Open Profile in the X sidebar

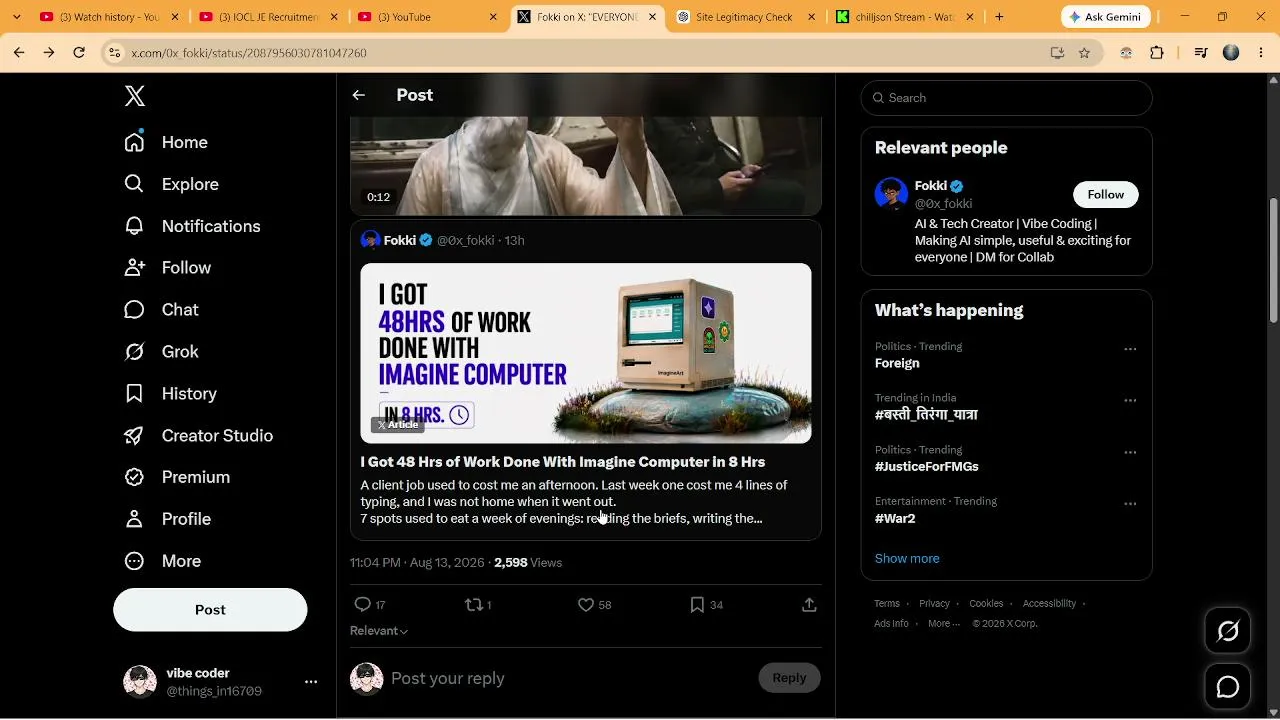(x=167, y=519)
